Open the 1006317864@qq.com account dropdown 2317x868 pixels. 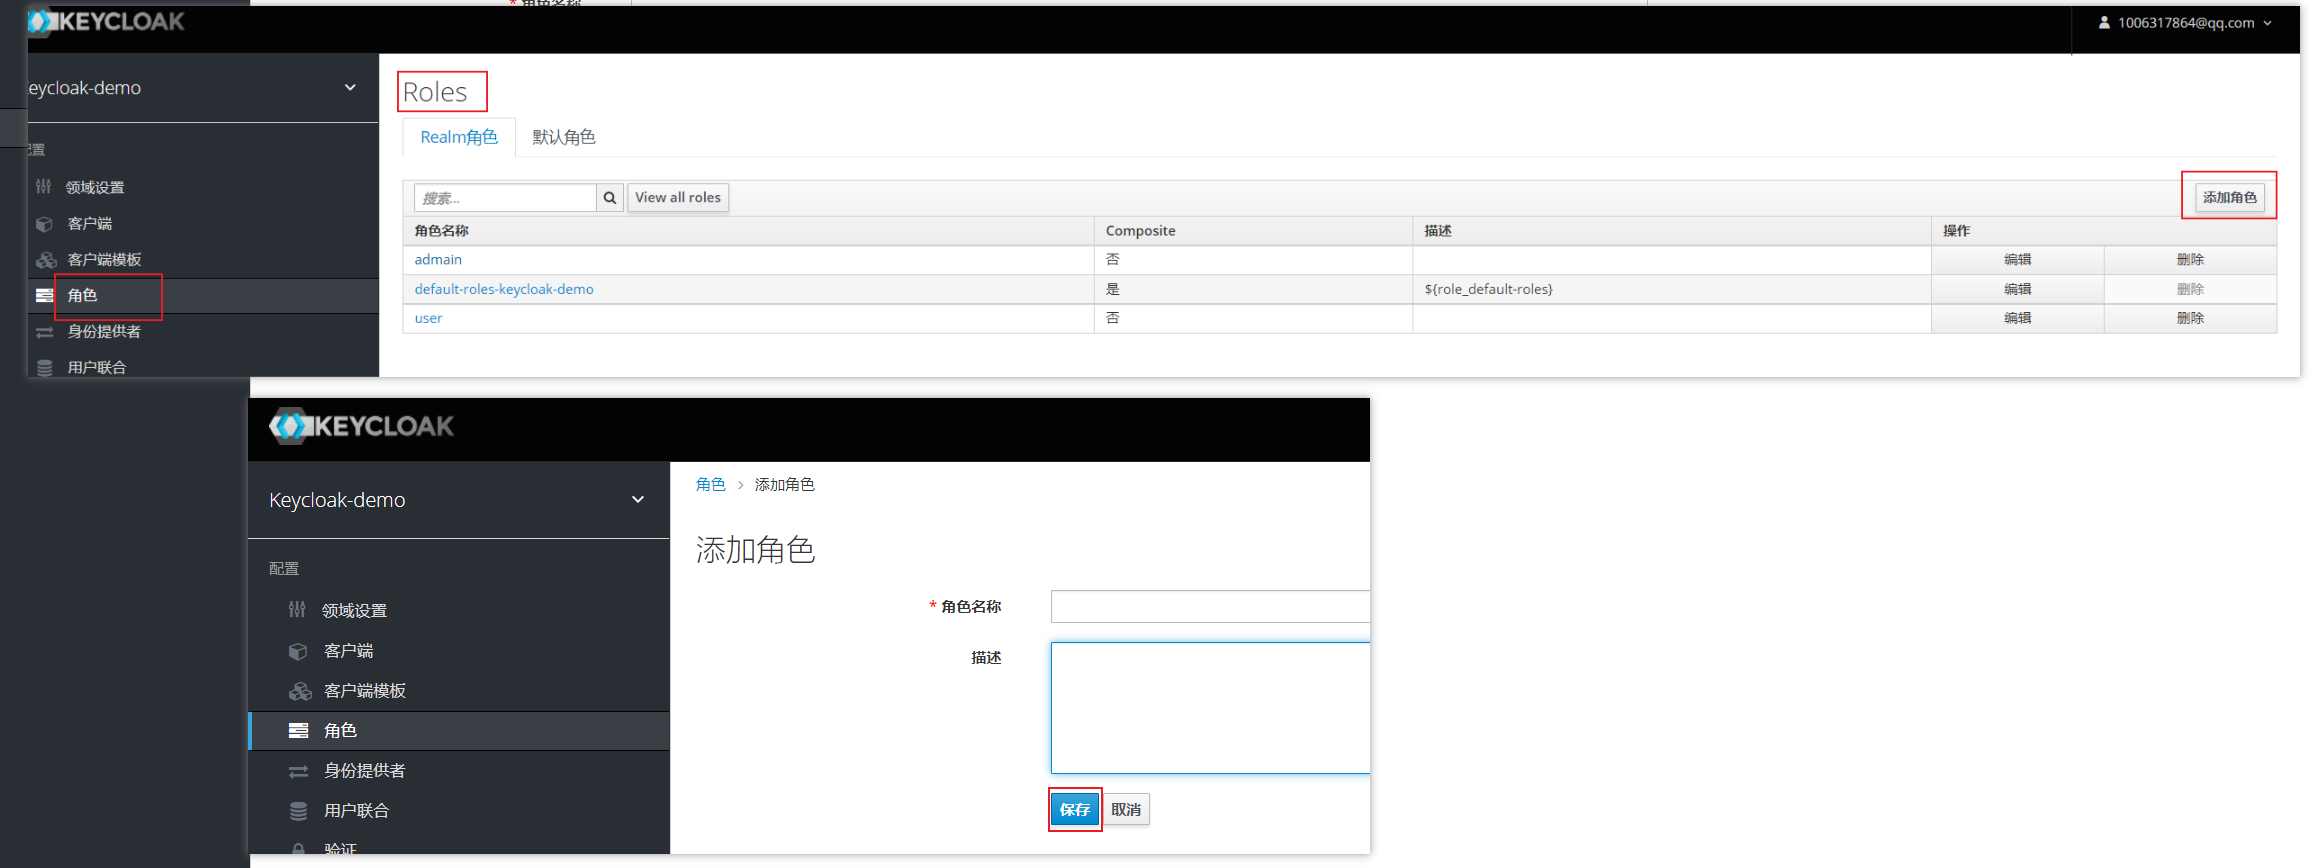click(2184, 23)
